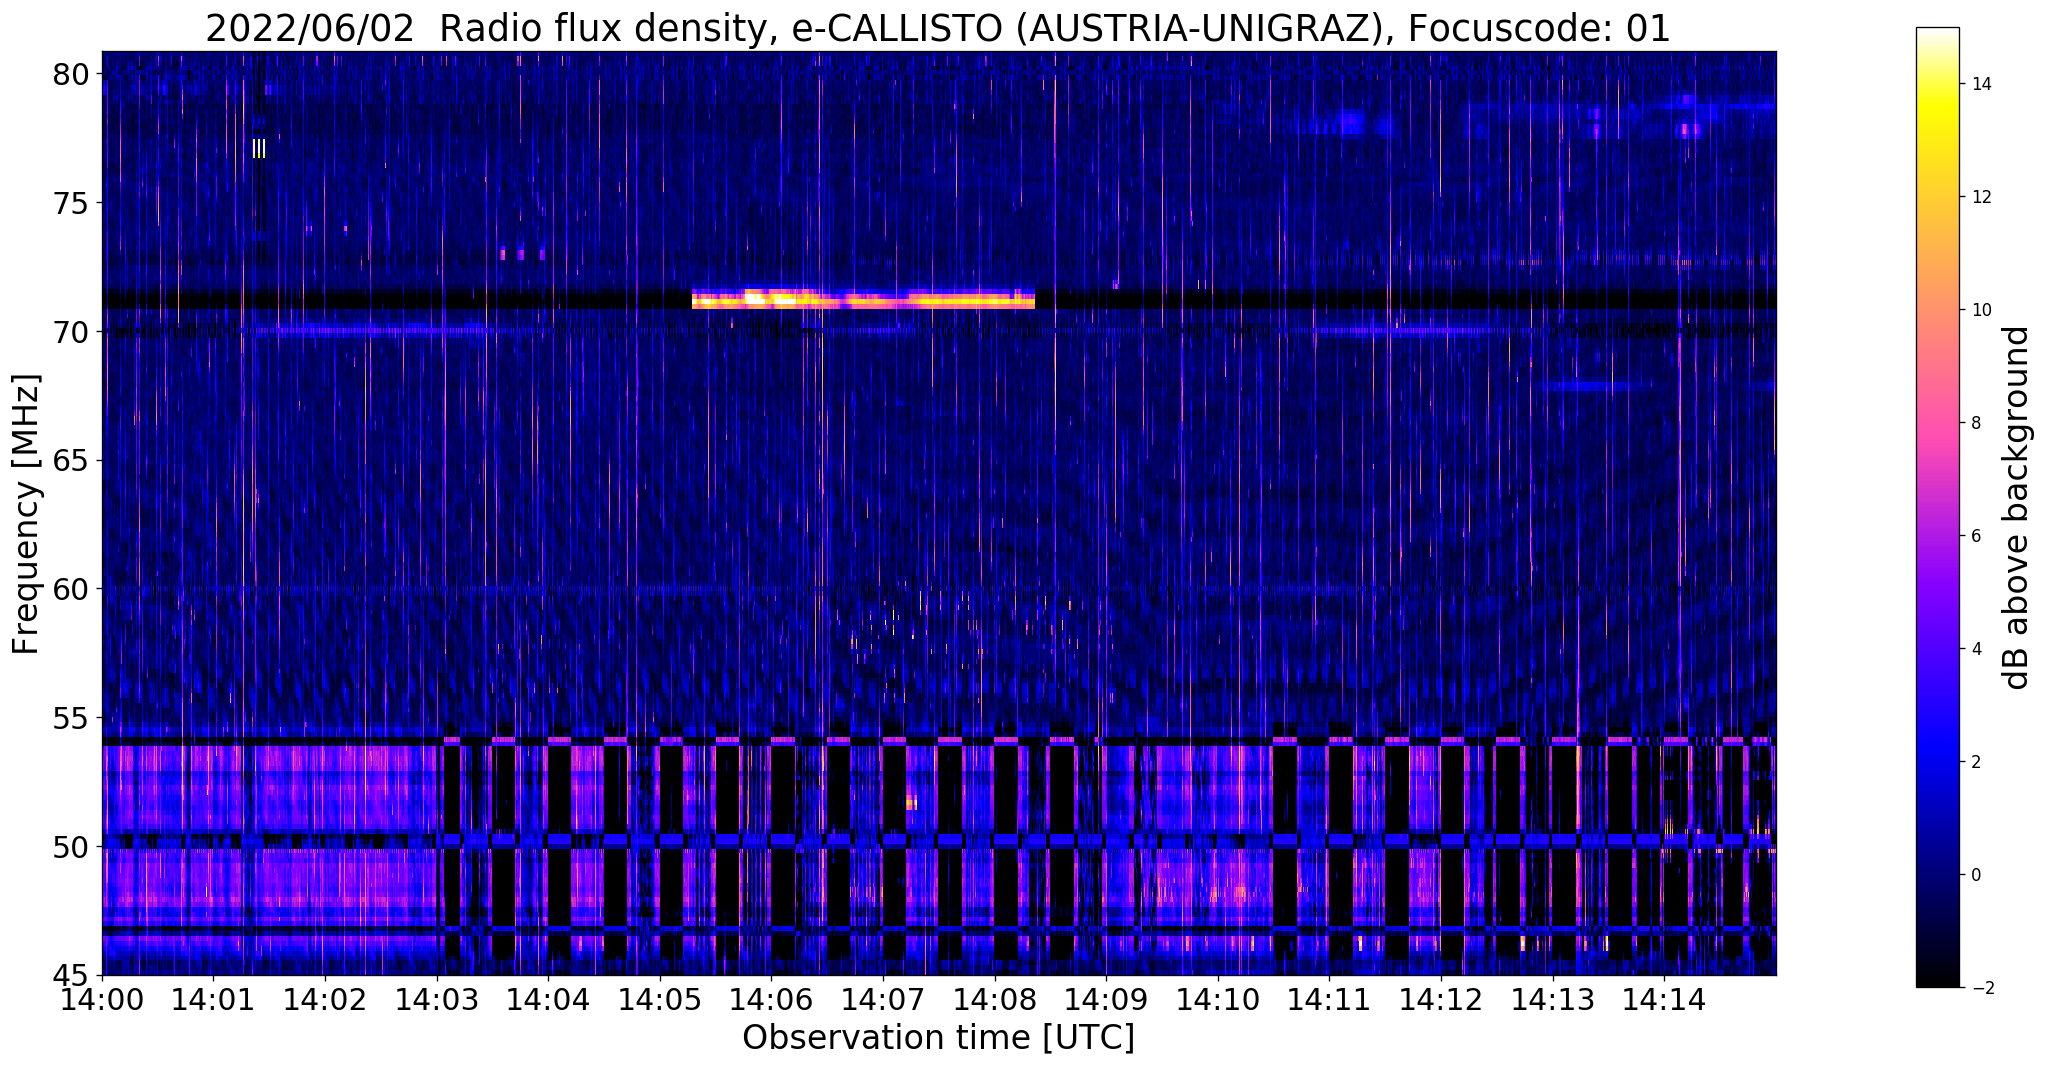The image size is (2047, 1067).
Task: Click the colorbar tick label 12
Action: coord(1980,197)
